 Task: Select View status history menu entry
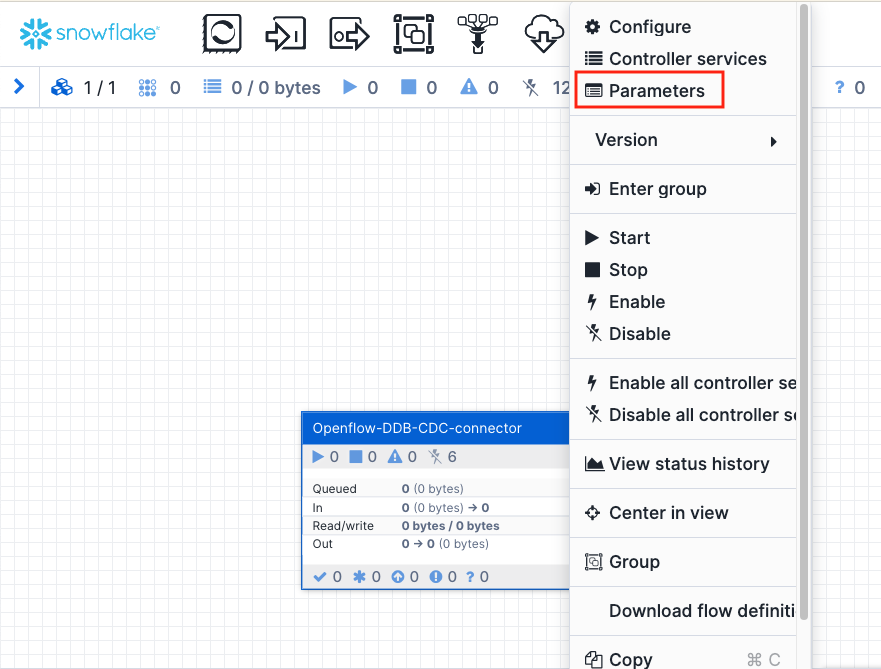tap(688, 464)
